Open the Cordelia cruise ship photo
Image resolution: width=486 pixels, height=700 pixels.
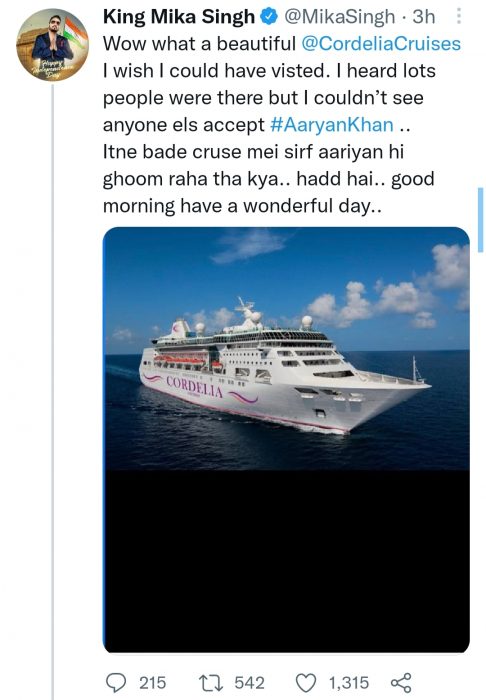pyautogui.click(x=286, y=349)
